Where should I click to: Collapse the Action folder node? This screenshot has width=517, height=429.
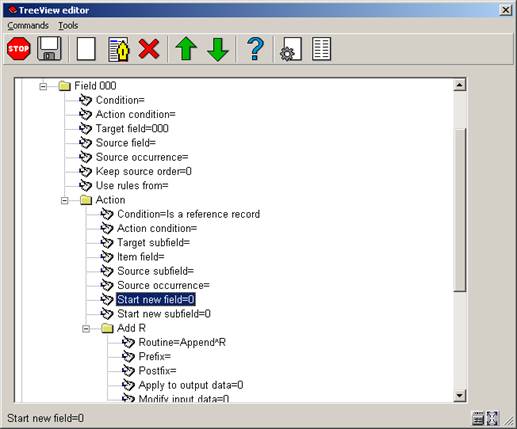click(65, 200)
